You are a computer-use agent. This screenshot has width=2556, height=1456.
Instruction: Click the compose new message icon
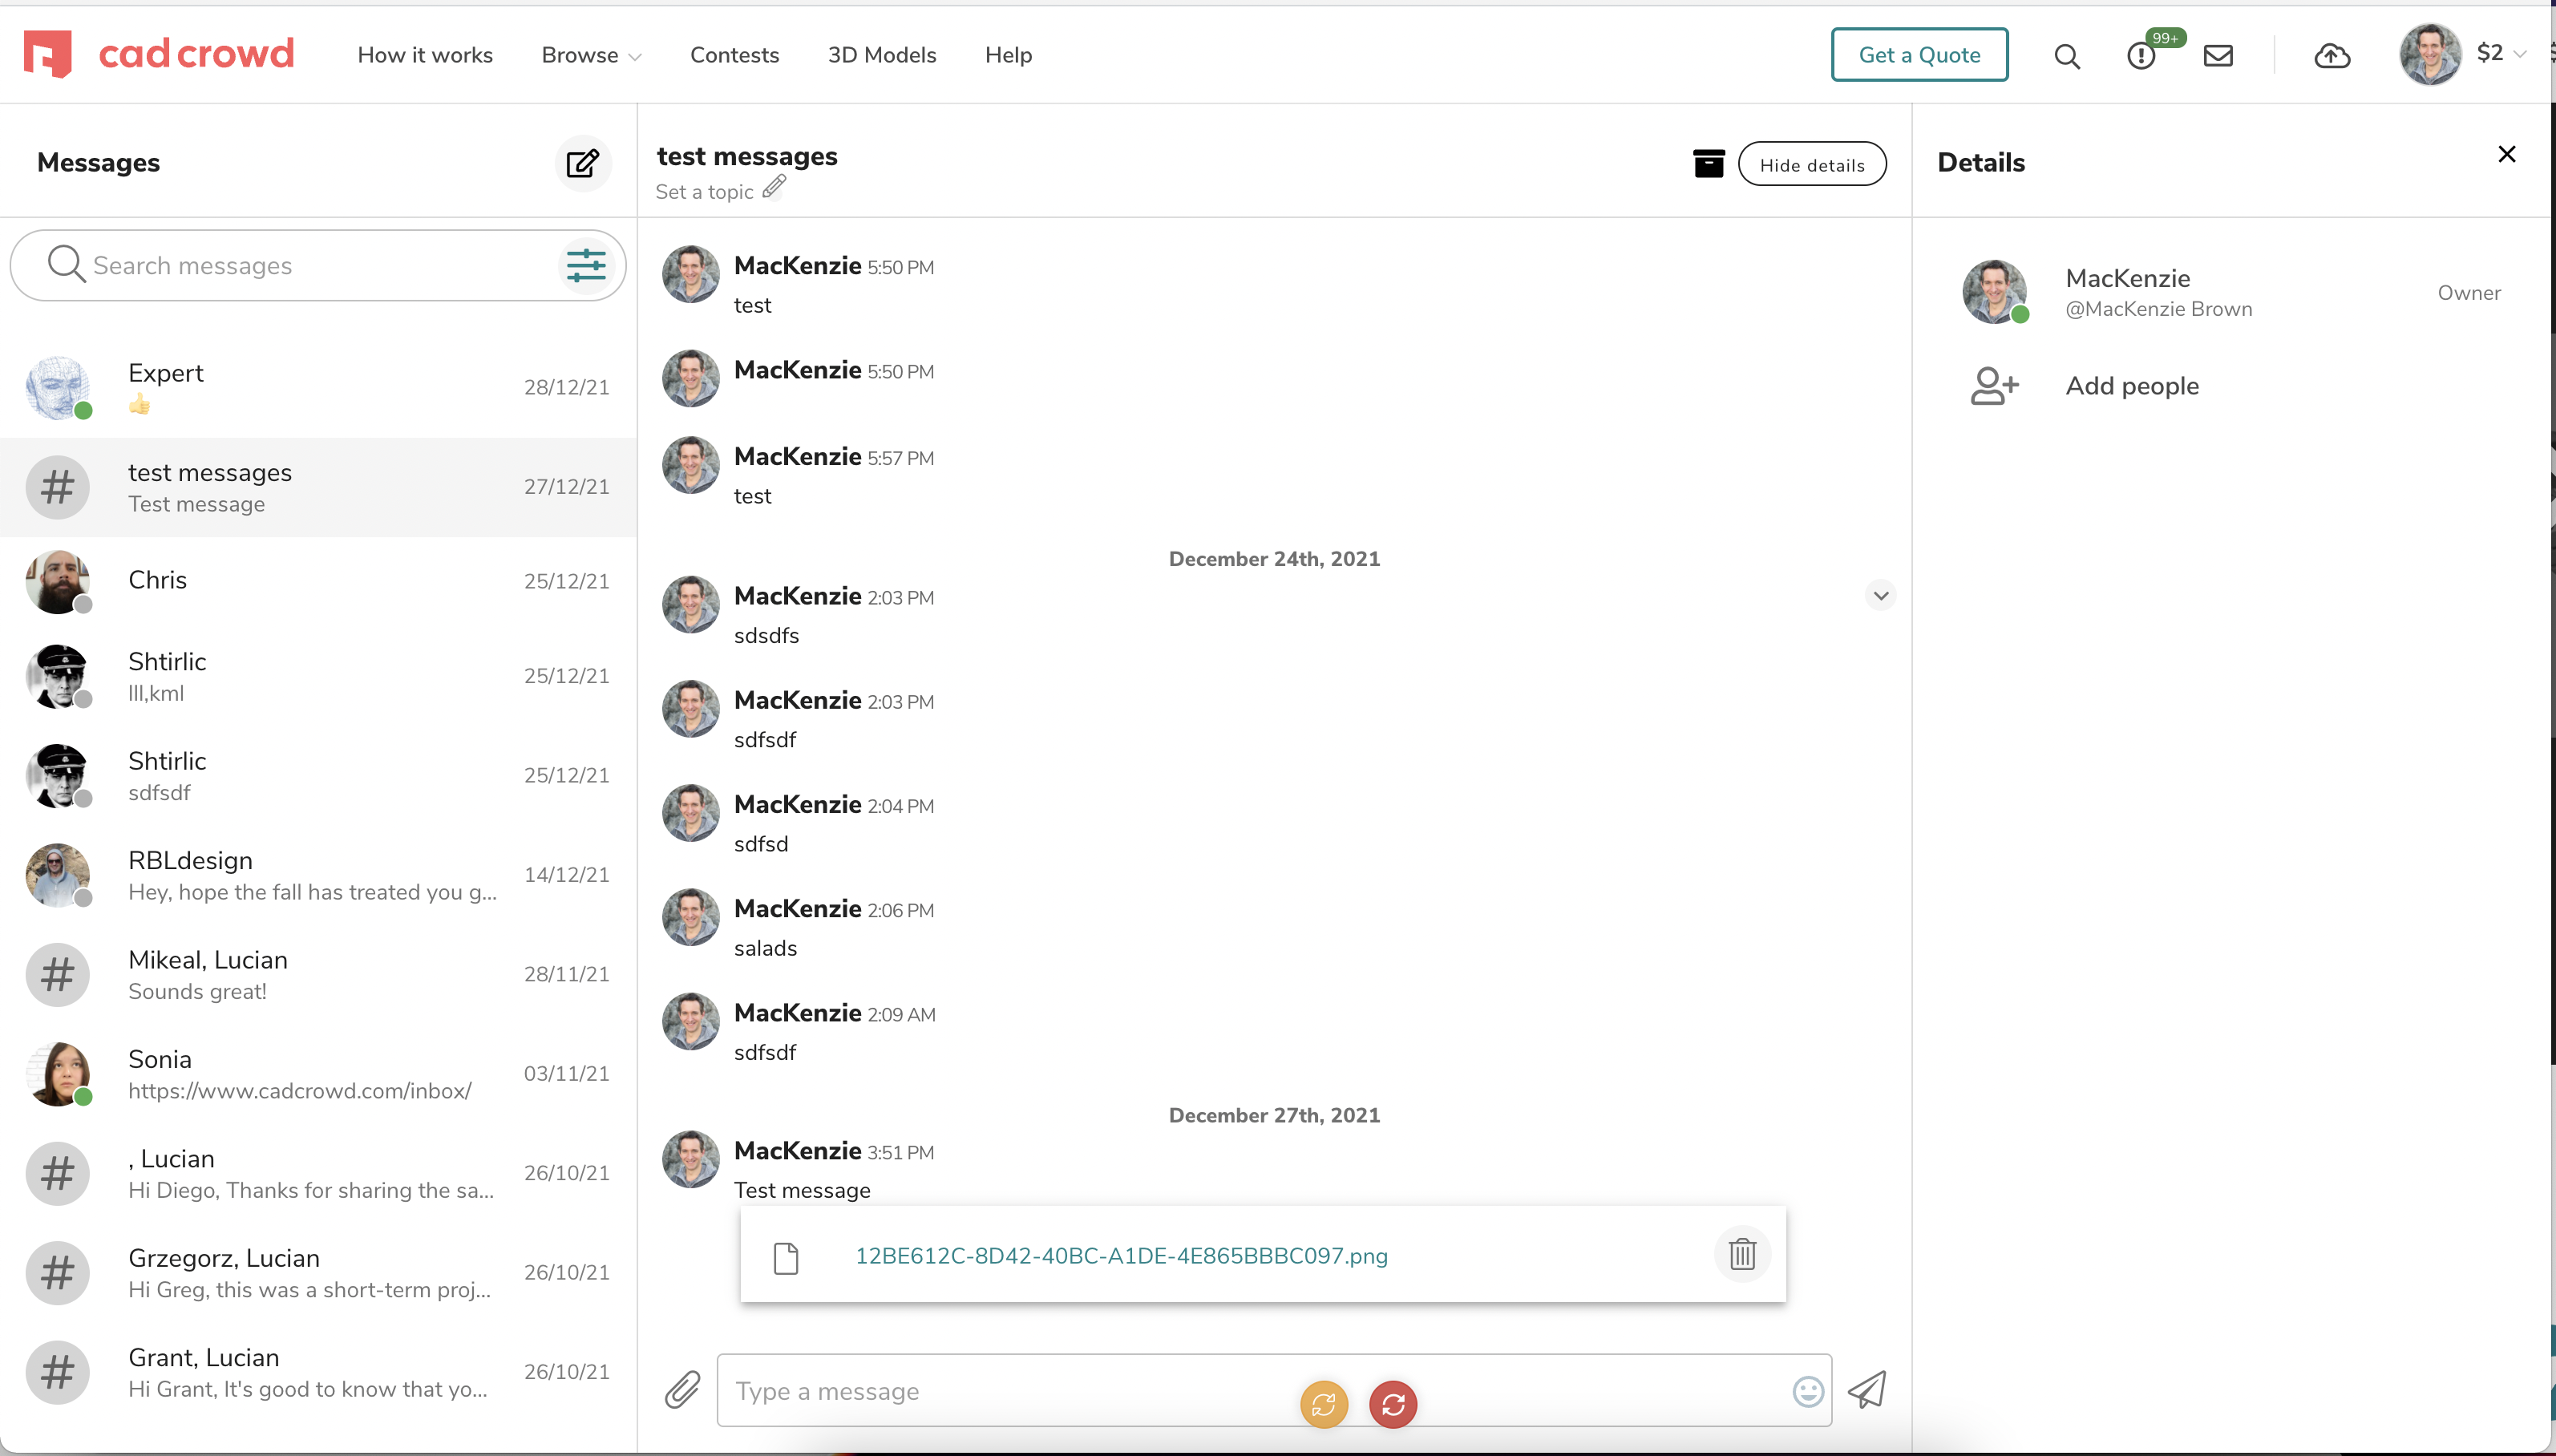pos(583,163)
